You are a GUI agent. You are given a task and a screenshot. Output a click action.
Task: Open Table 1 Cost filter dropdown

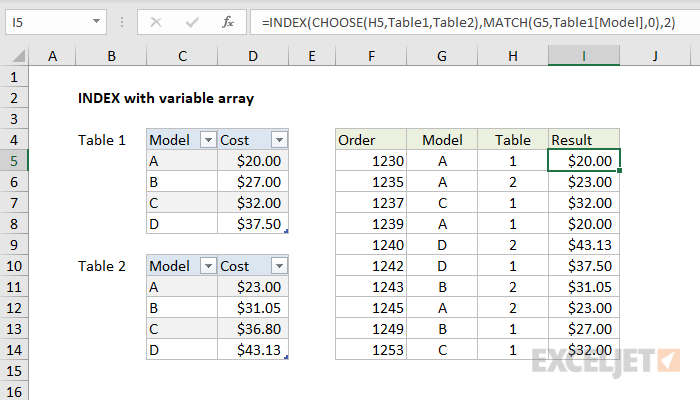(279, 140)
